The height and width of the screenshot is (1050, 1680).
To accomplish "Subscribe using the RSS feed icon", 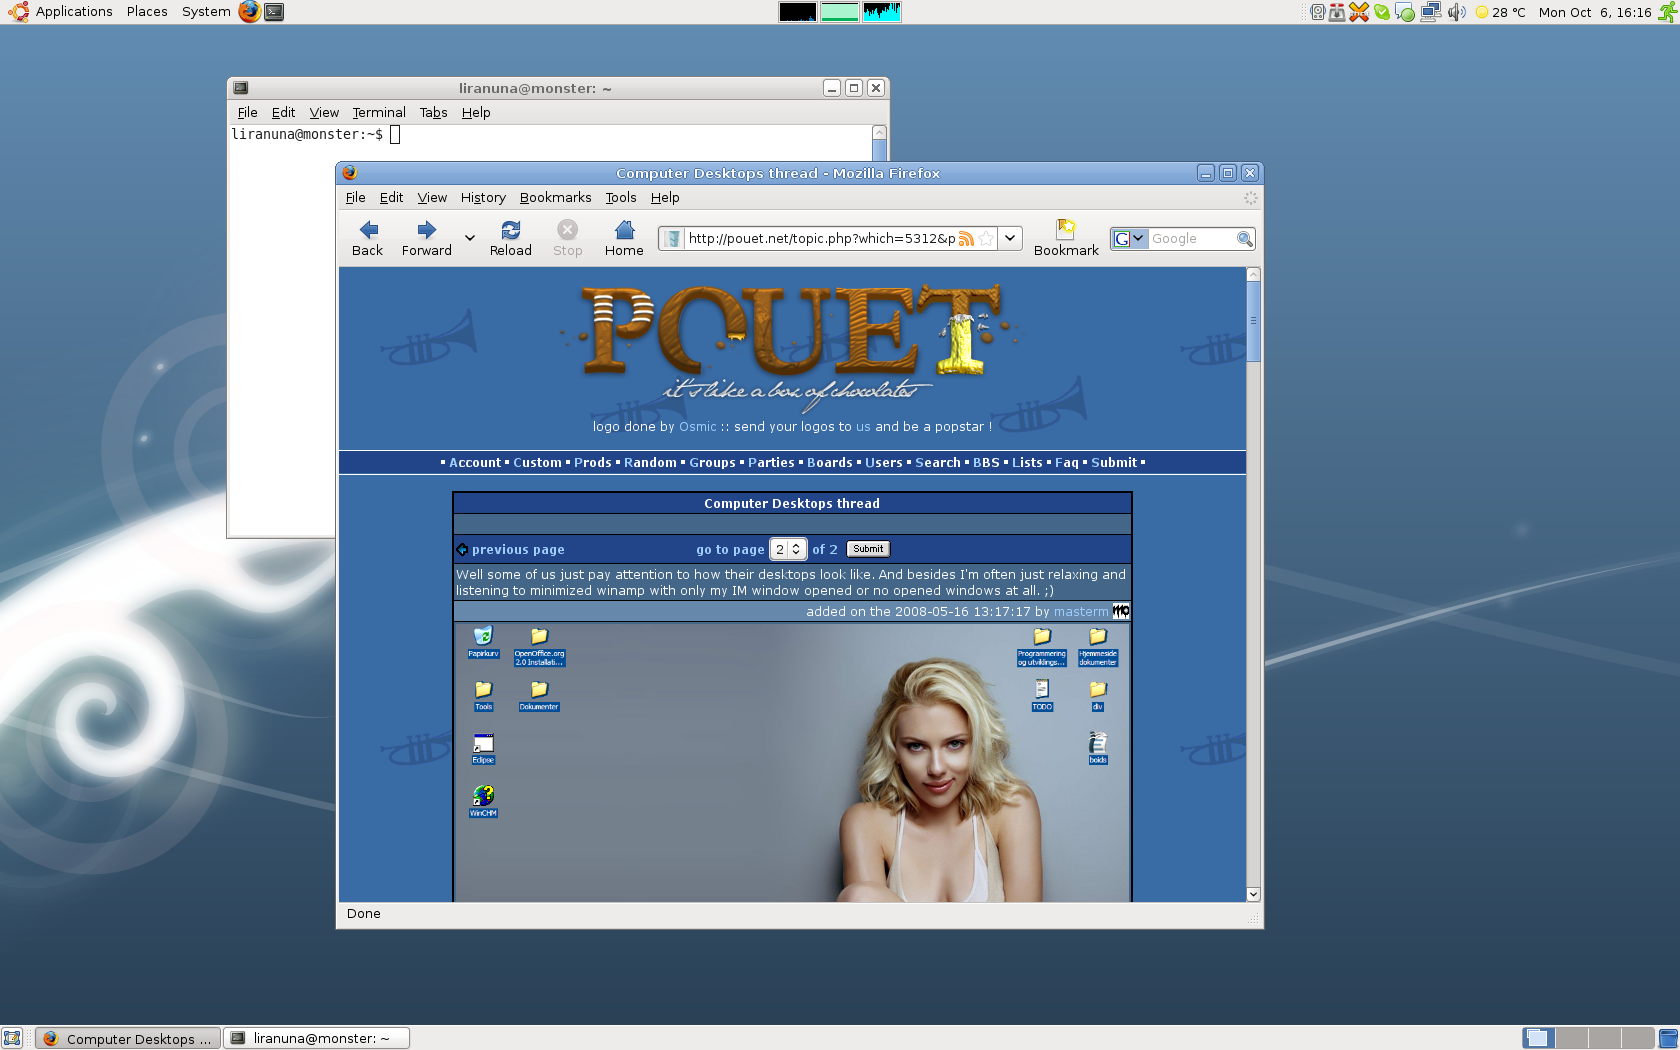I will click(966, 238).
